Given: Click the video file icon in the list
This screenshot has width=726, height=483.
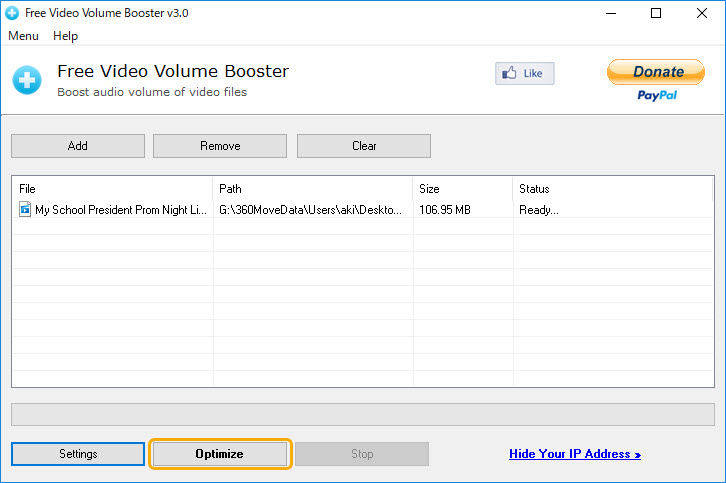Looking at the screenshot, I should pyautogui.click(x=25, y=210).
